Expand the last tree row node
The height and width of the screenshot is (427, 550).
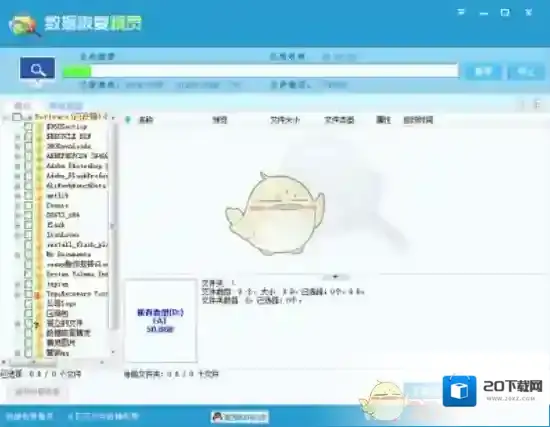tap(18, 353)
